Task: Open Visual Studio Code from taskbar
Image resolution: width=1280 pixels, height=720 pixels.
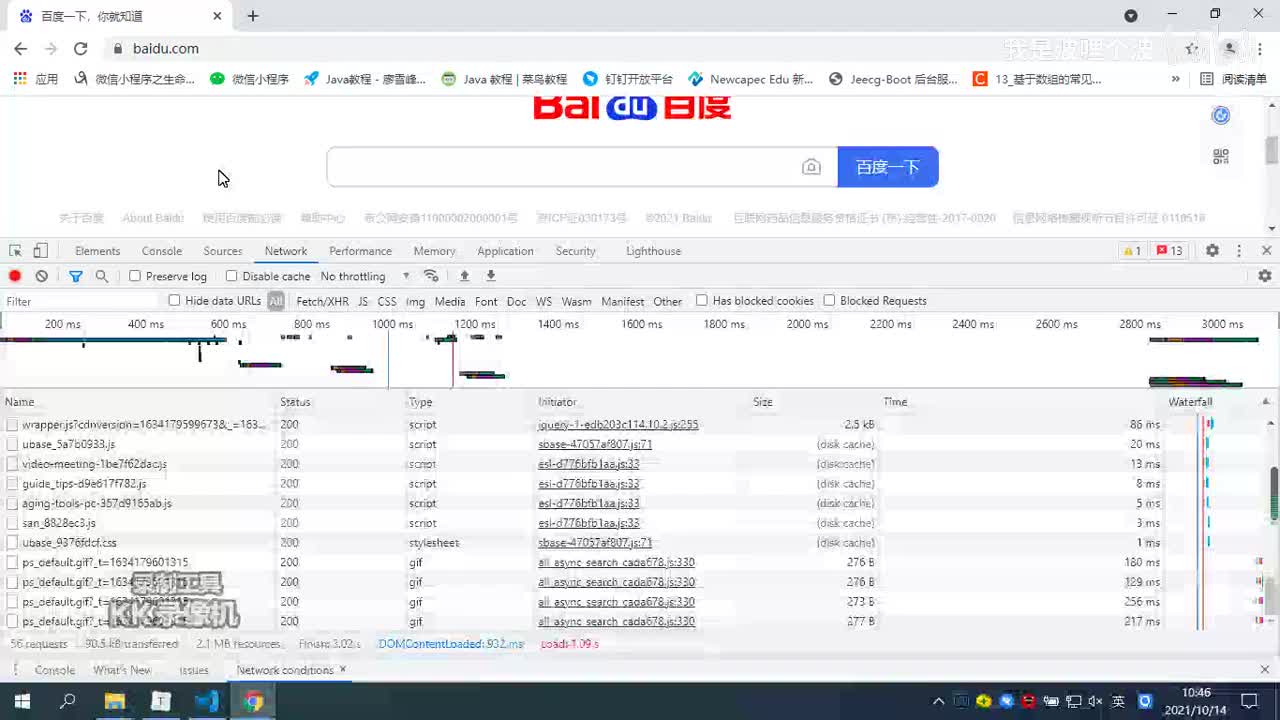Action: (x=207, y=701)
